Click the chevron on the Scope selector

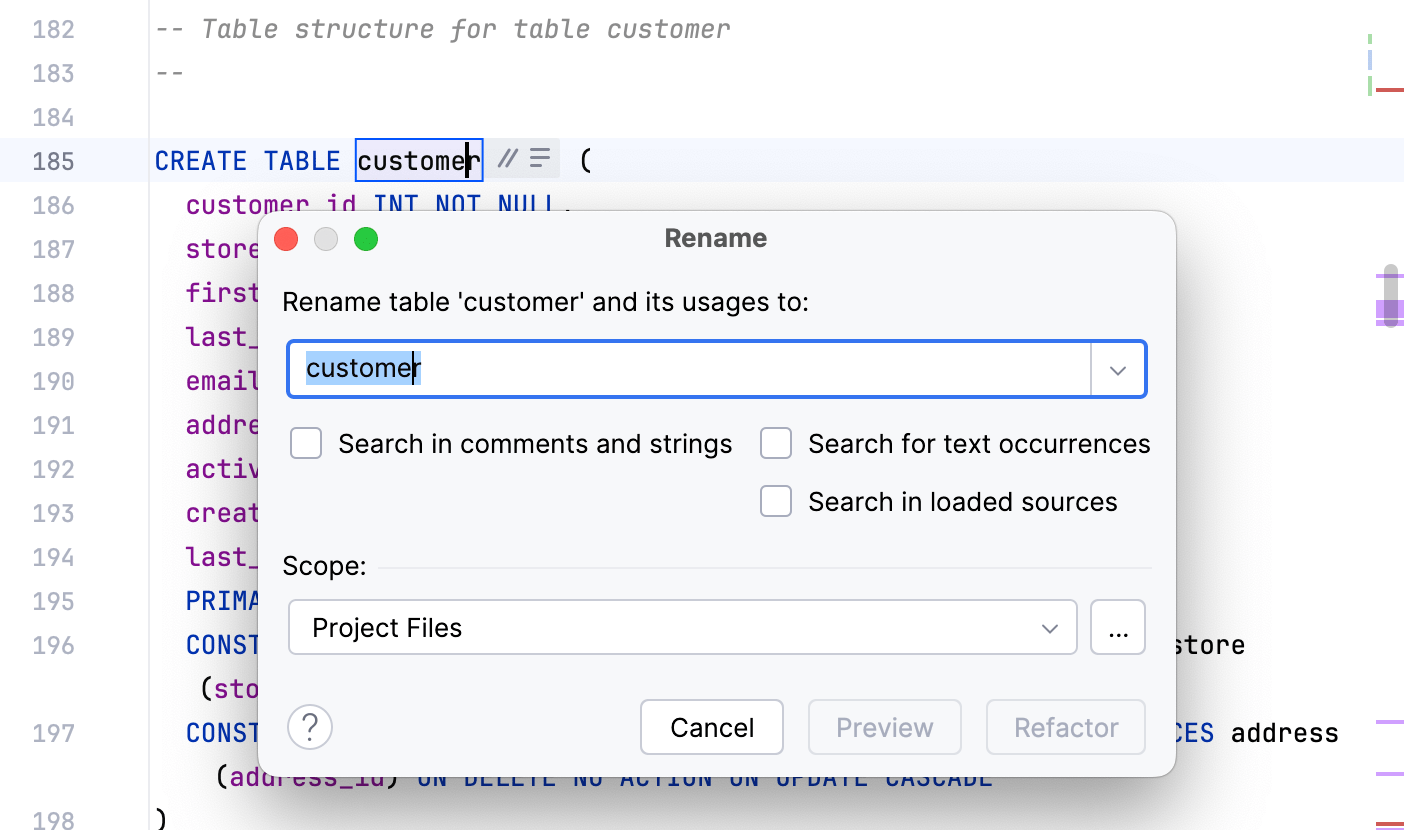coord(1049,628)
